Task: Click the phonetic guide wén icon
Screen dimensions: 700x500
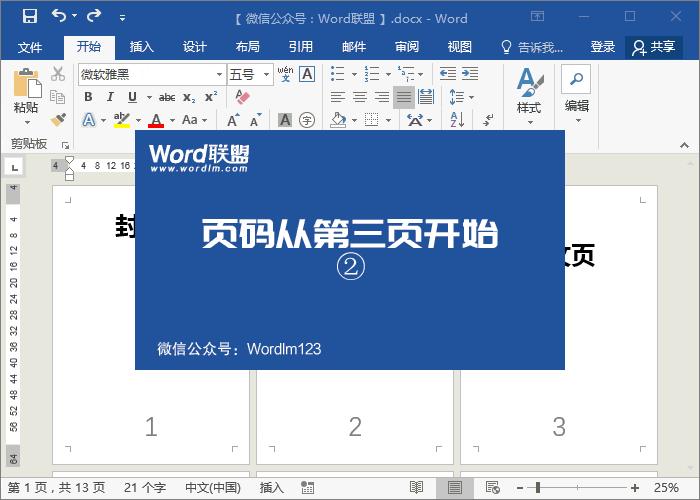Action: tap(285, 74)
